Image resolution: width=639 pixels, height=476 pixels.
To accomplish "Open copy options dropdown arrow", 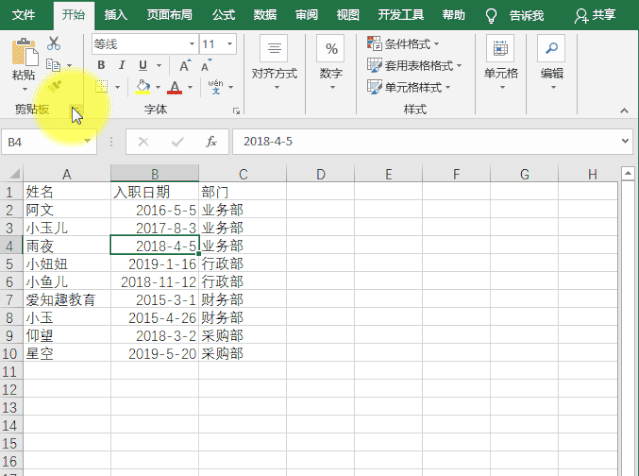I will tap(69, 65).
